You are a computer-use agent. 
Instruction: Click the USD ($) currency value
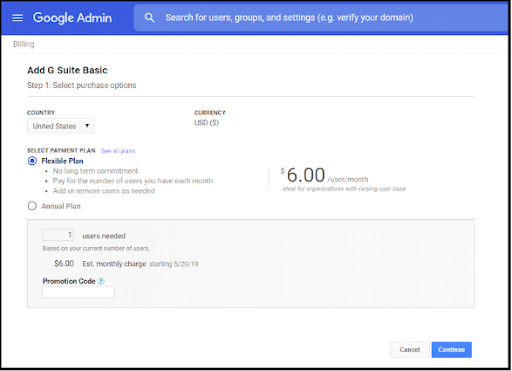pyautogui.click(x=206, y=123)
